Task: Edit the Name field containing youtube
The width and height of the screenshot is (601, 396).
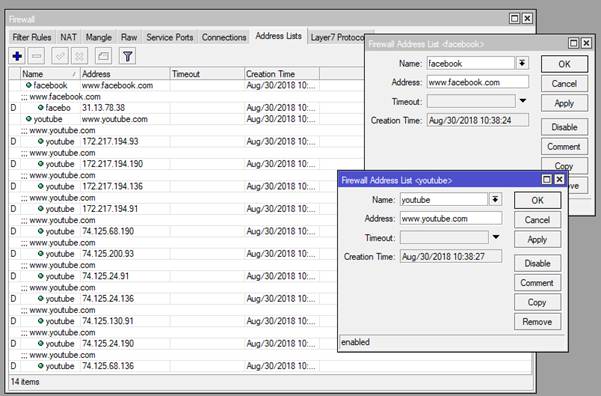Action: pyautogui.click(x=444, y=199)
